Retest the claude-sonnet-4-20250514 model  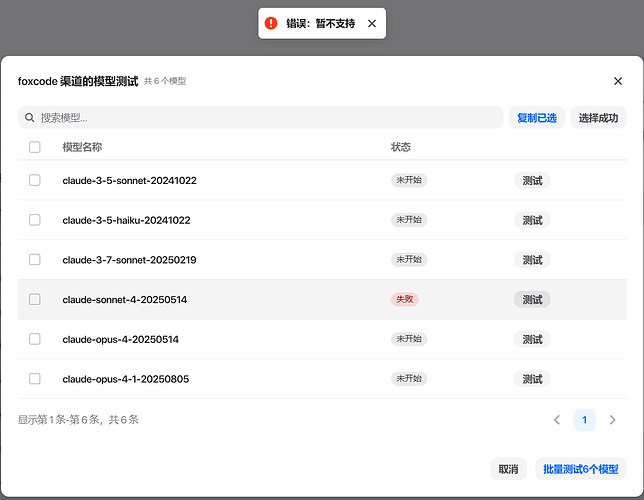pos(532,300)
